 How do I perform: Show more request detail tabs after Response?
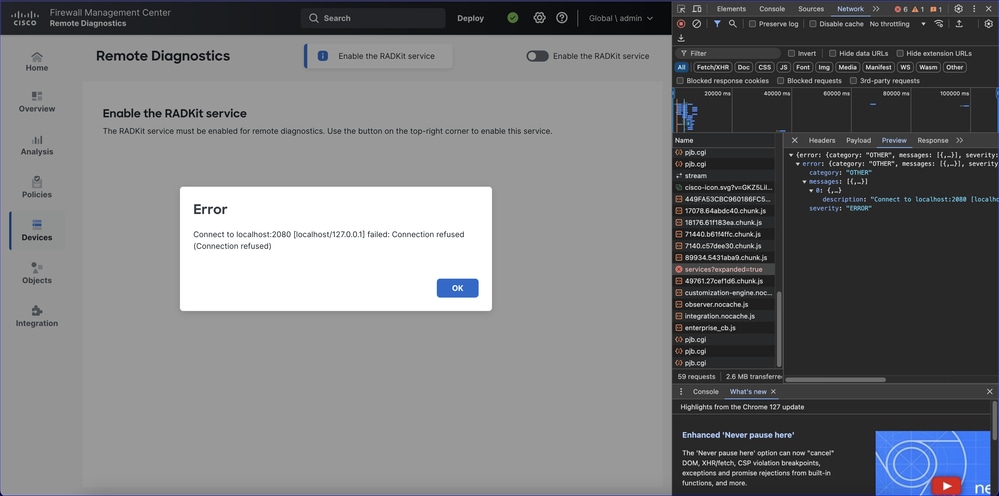click(959, 140)
